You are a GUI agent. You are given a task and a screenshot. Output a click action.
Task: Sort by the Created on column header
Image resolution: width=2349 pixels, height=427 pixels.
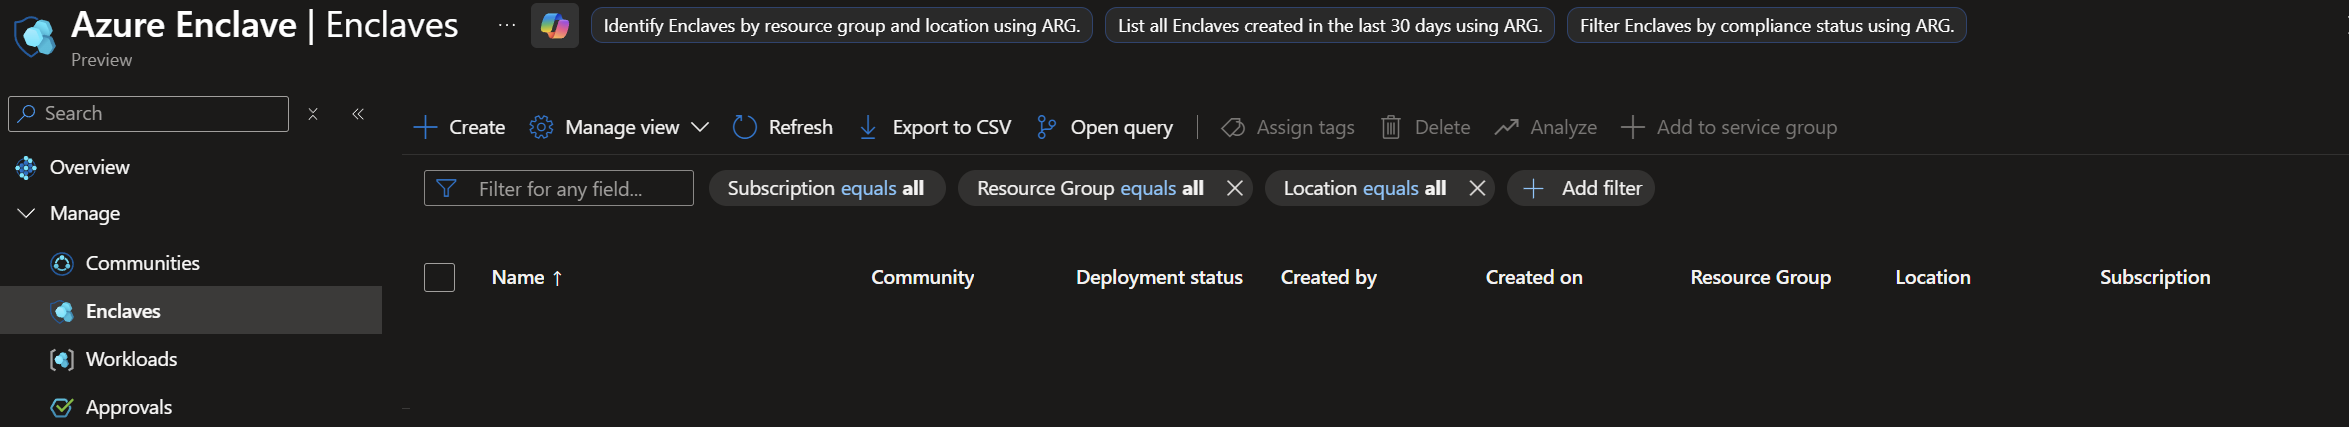coord(1534,277)
